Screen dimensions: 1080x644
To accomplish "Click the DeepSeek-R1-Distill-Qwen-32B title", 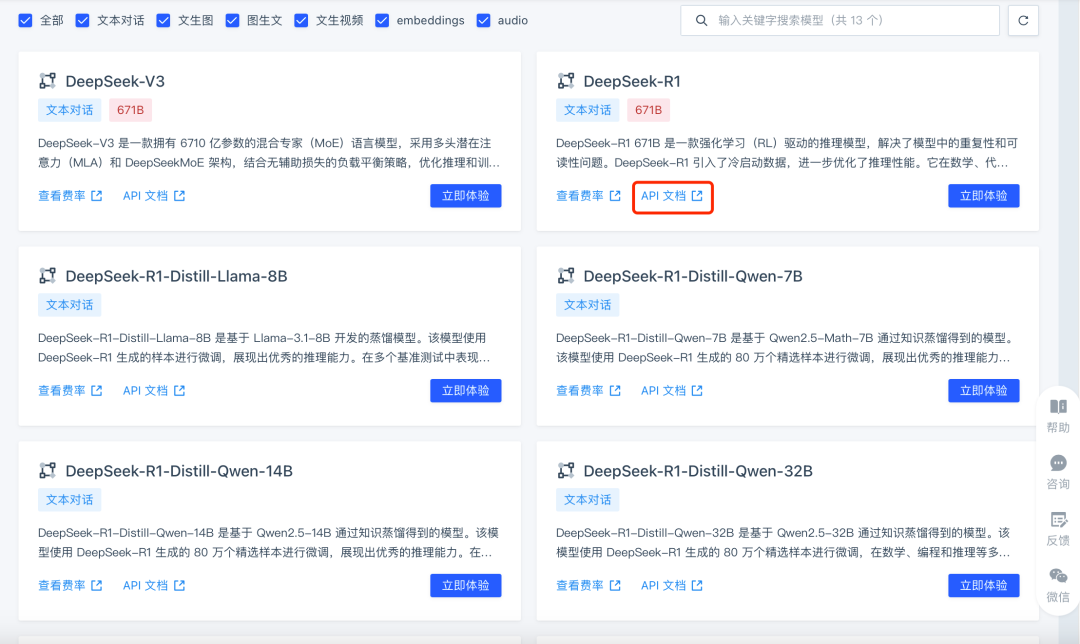I will pos(698,471).
